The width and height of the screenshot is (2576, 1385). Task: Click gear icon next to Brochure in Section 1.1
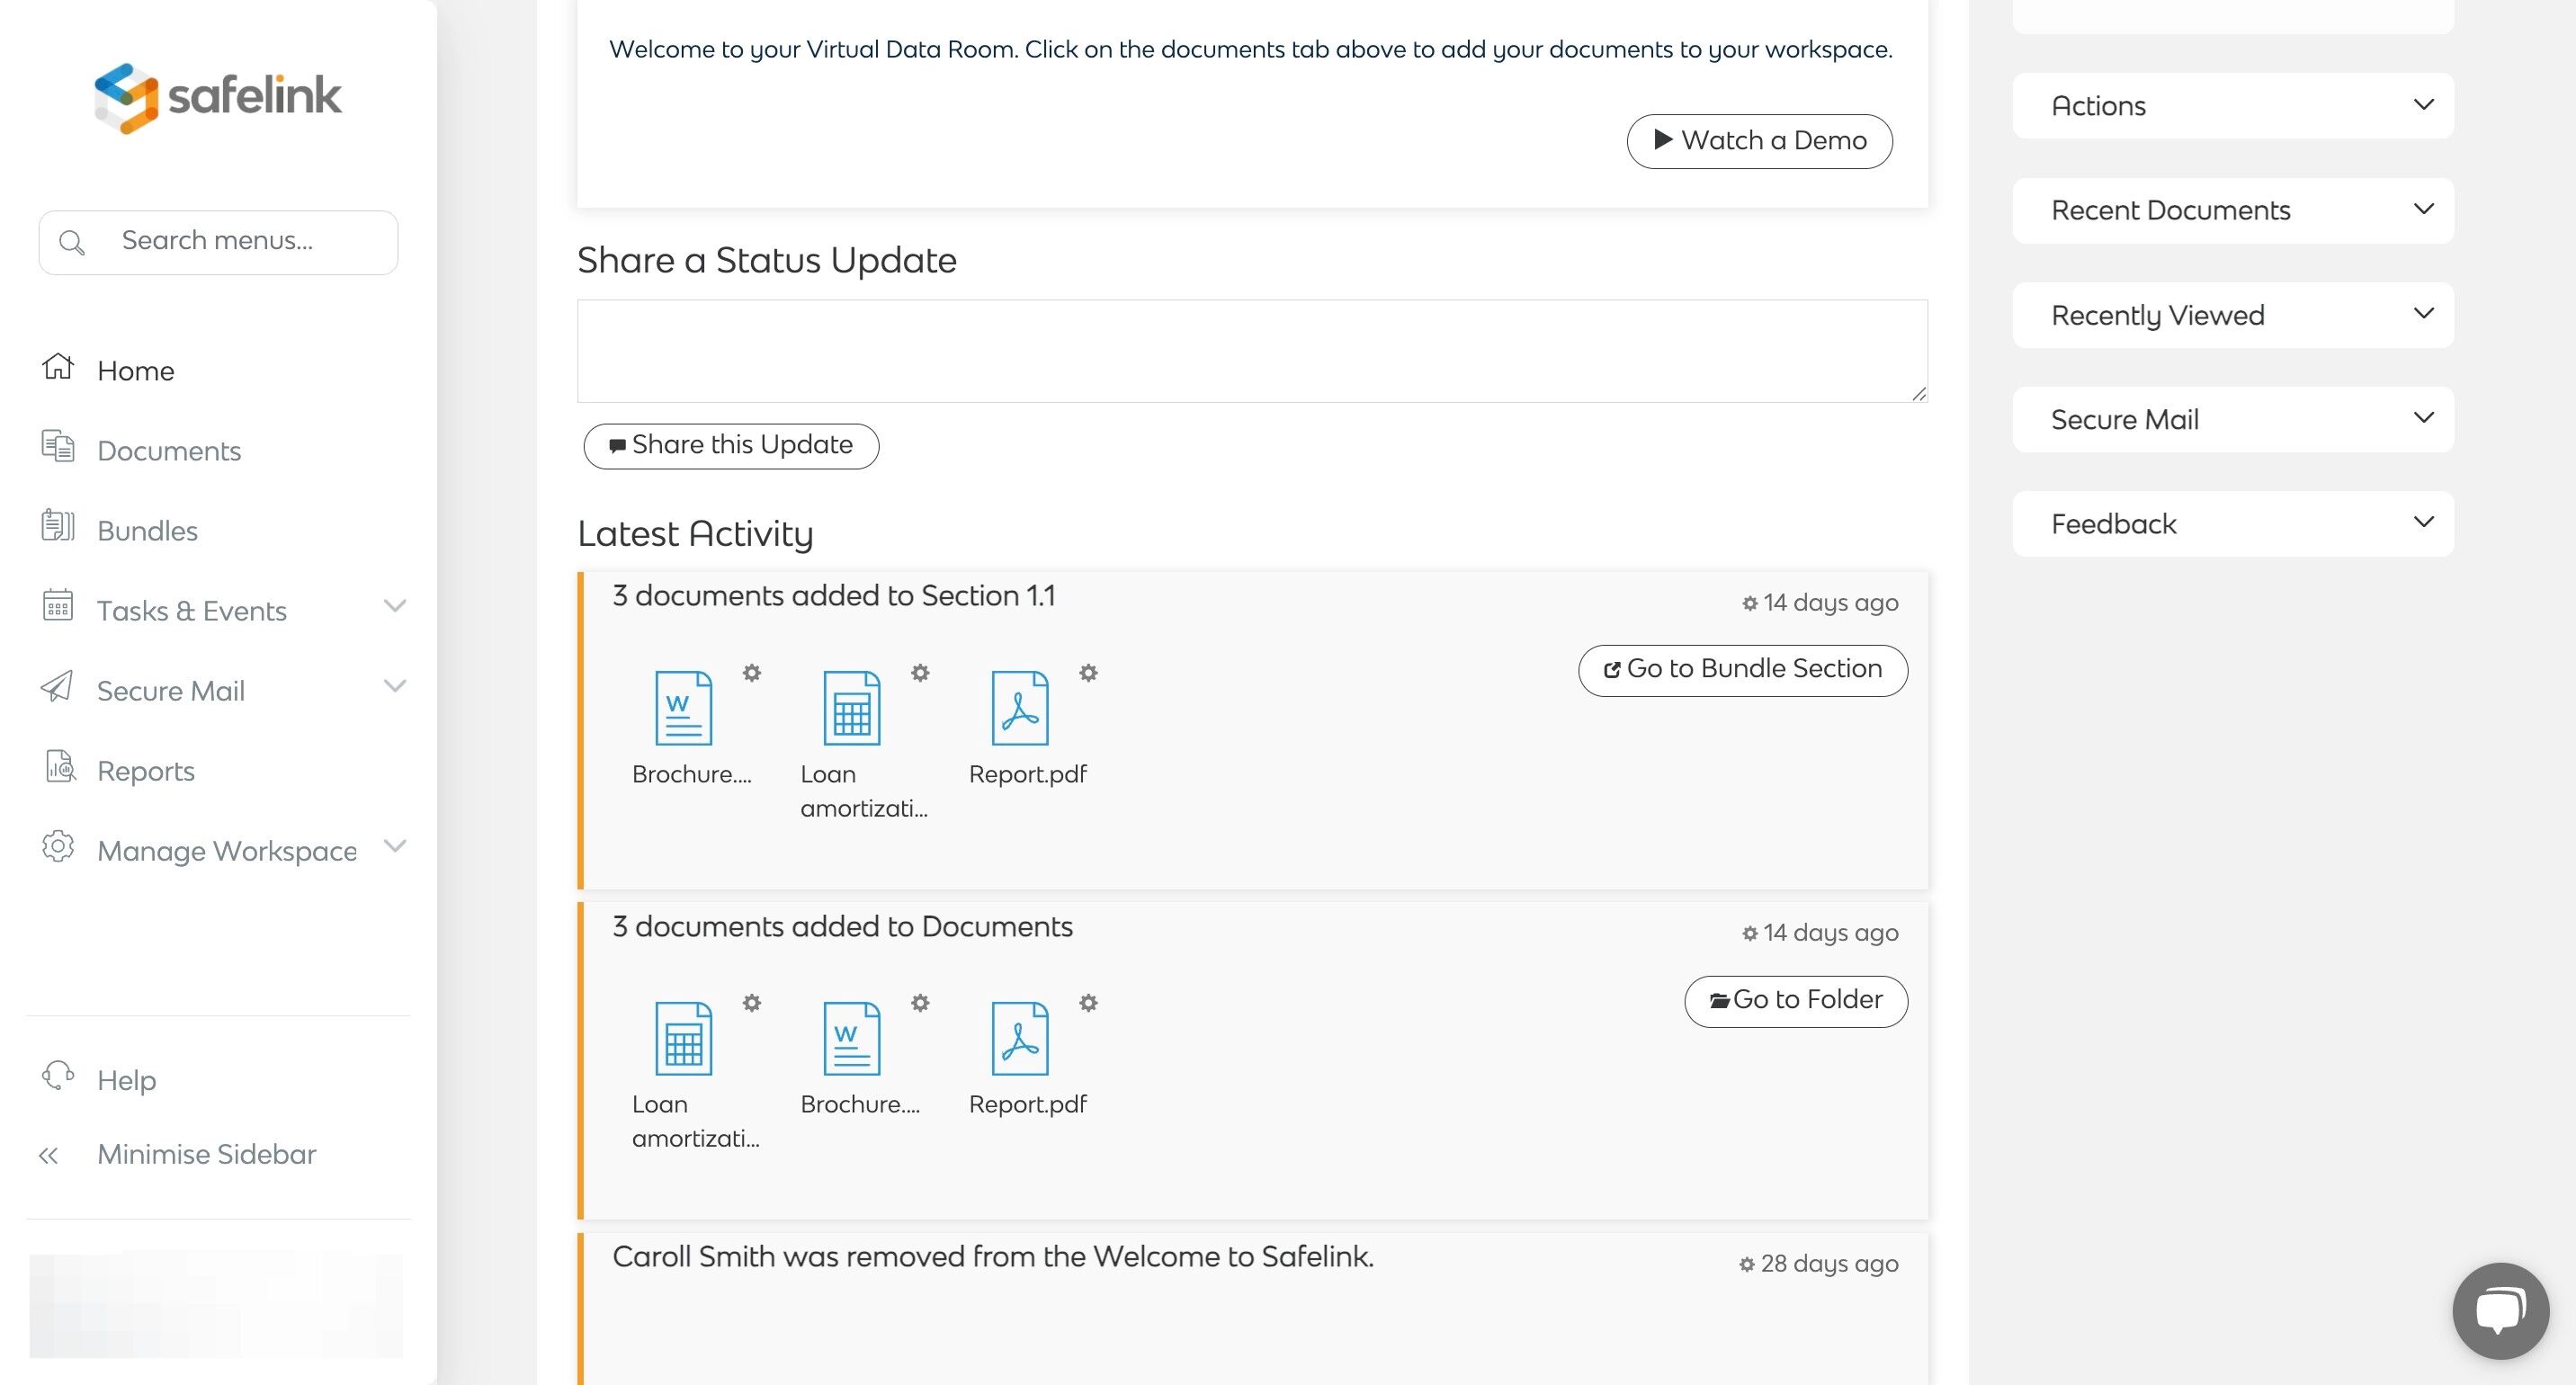tap(752, 673)
